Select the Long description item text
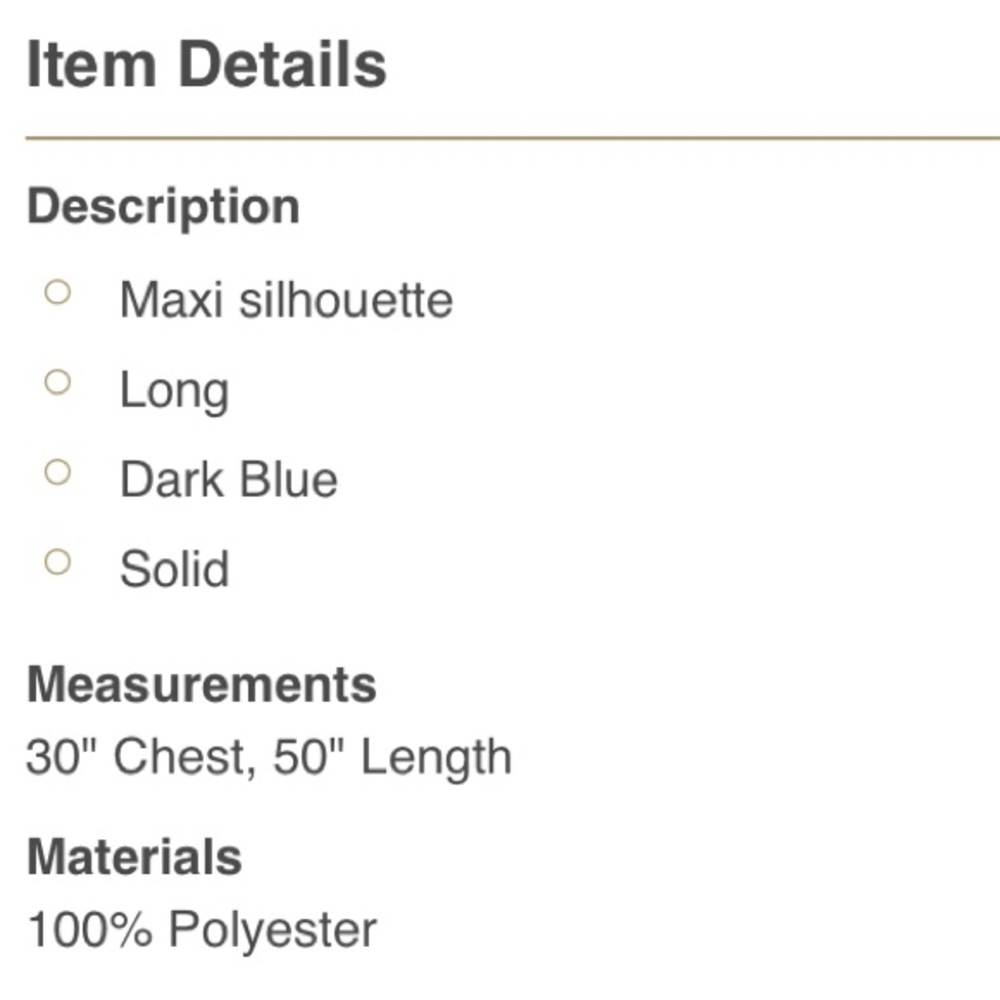Image resolution: width=1000 pixels, height=1000 pixels. 174,391
